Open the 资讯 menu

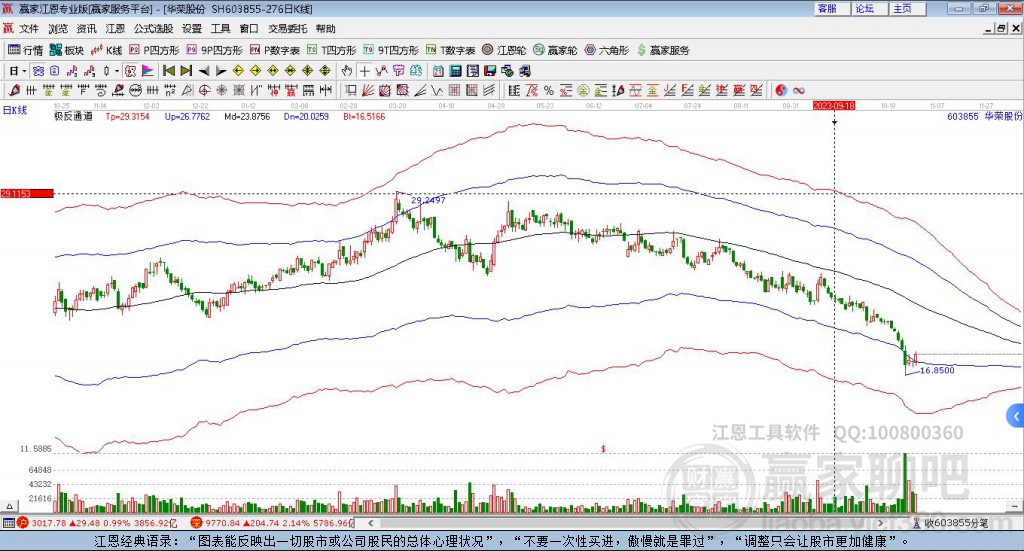(86, 29)
